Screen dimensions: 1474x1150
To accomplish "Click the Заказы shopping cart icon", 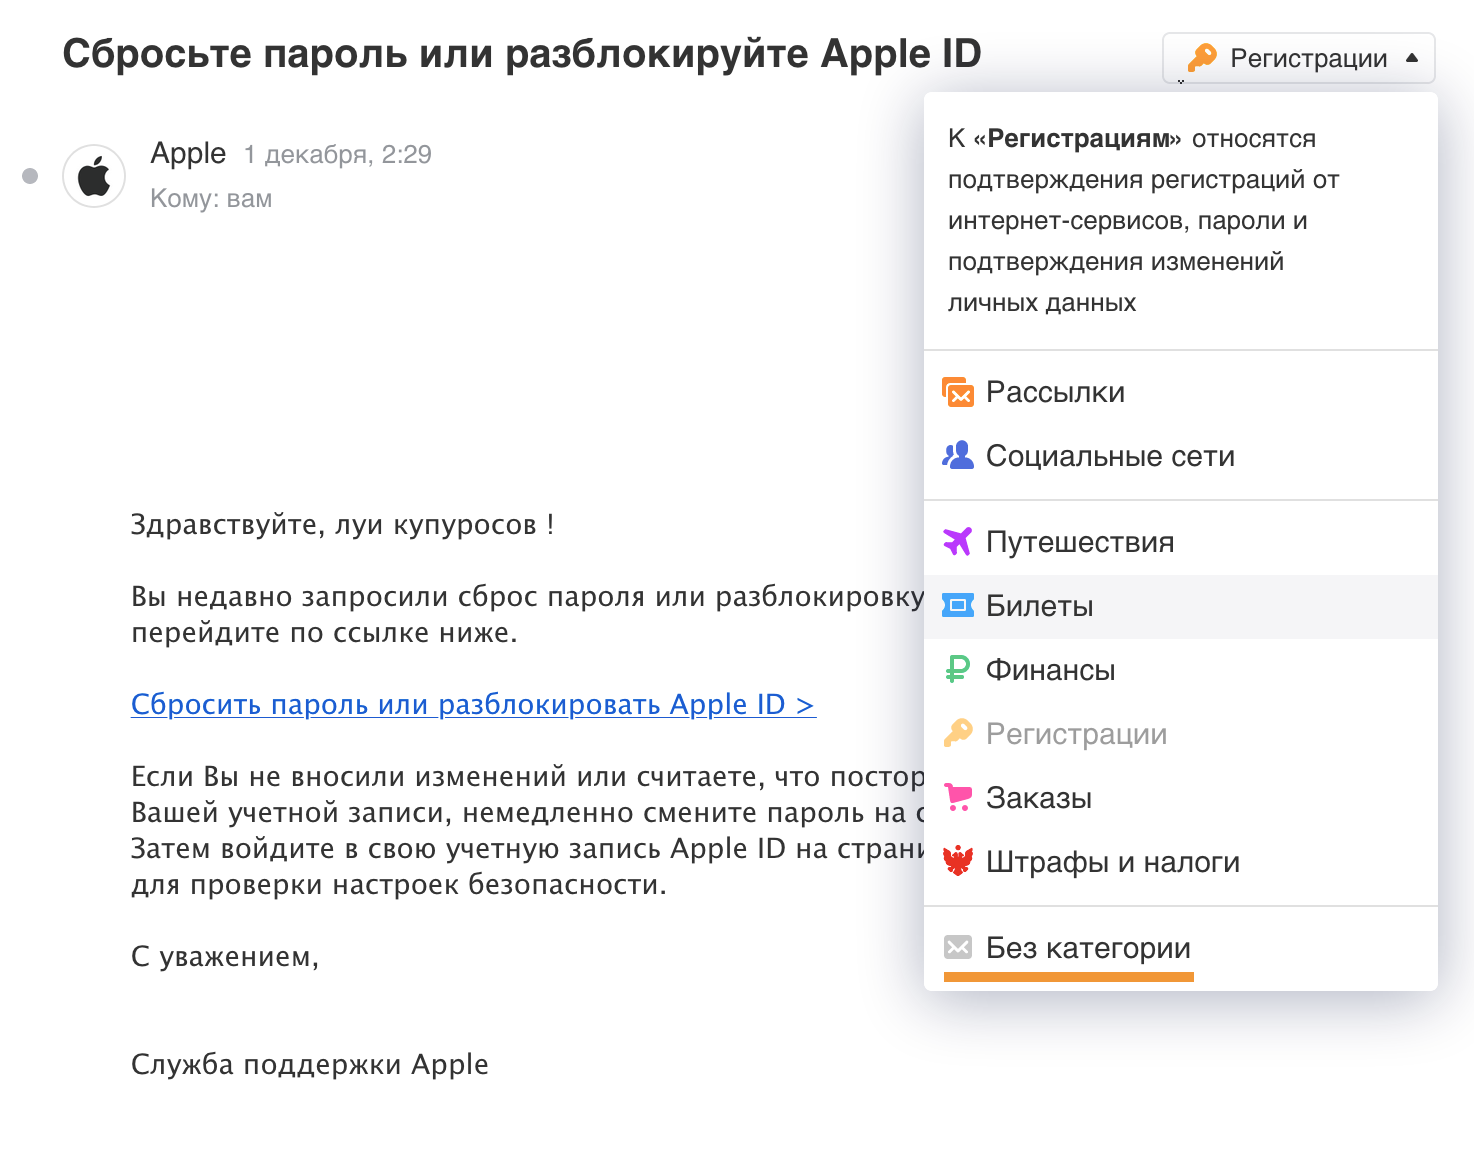I will [x=958, y=798].
